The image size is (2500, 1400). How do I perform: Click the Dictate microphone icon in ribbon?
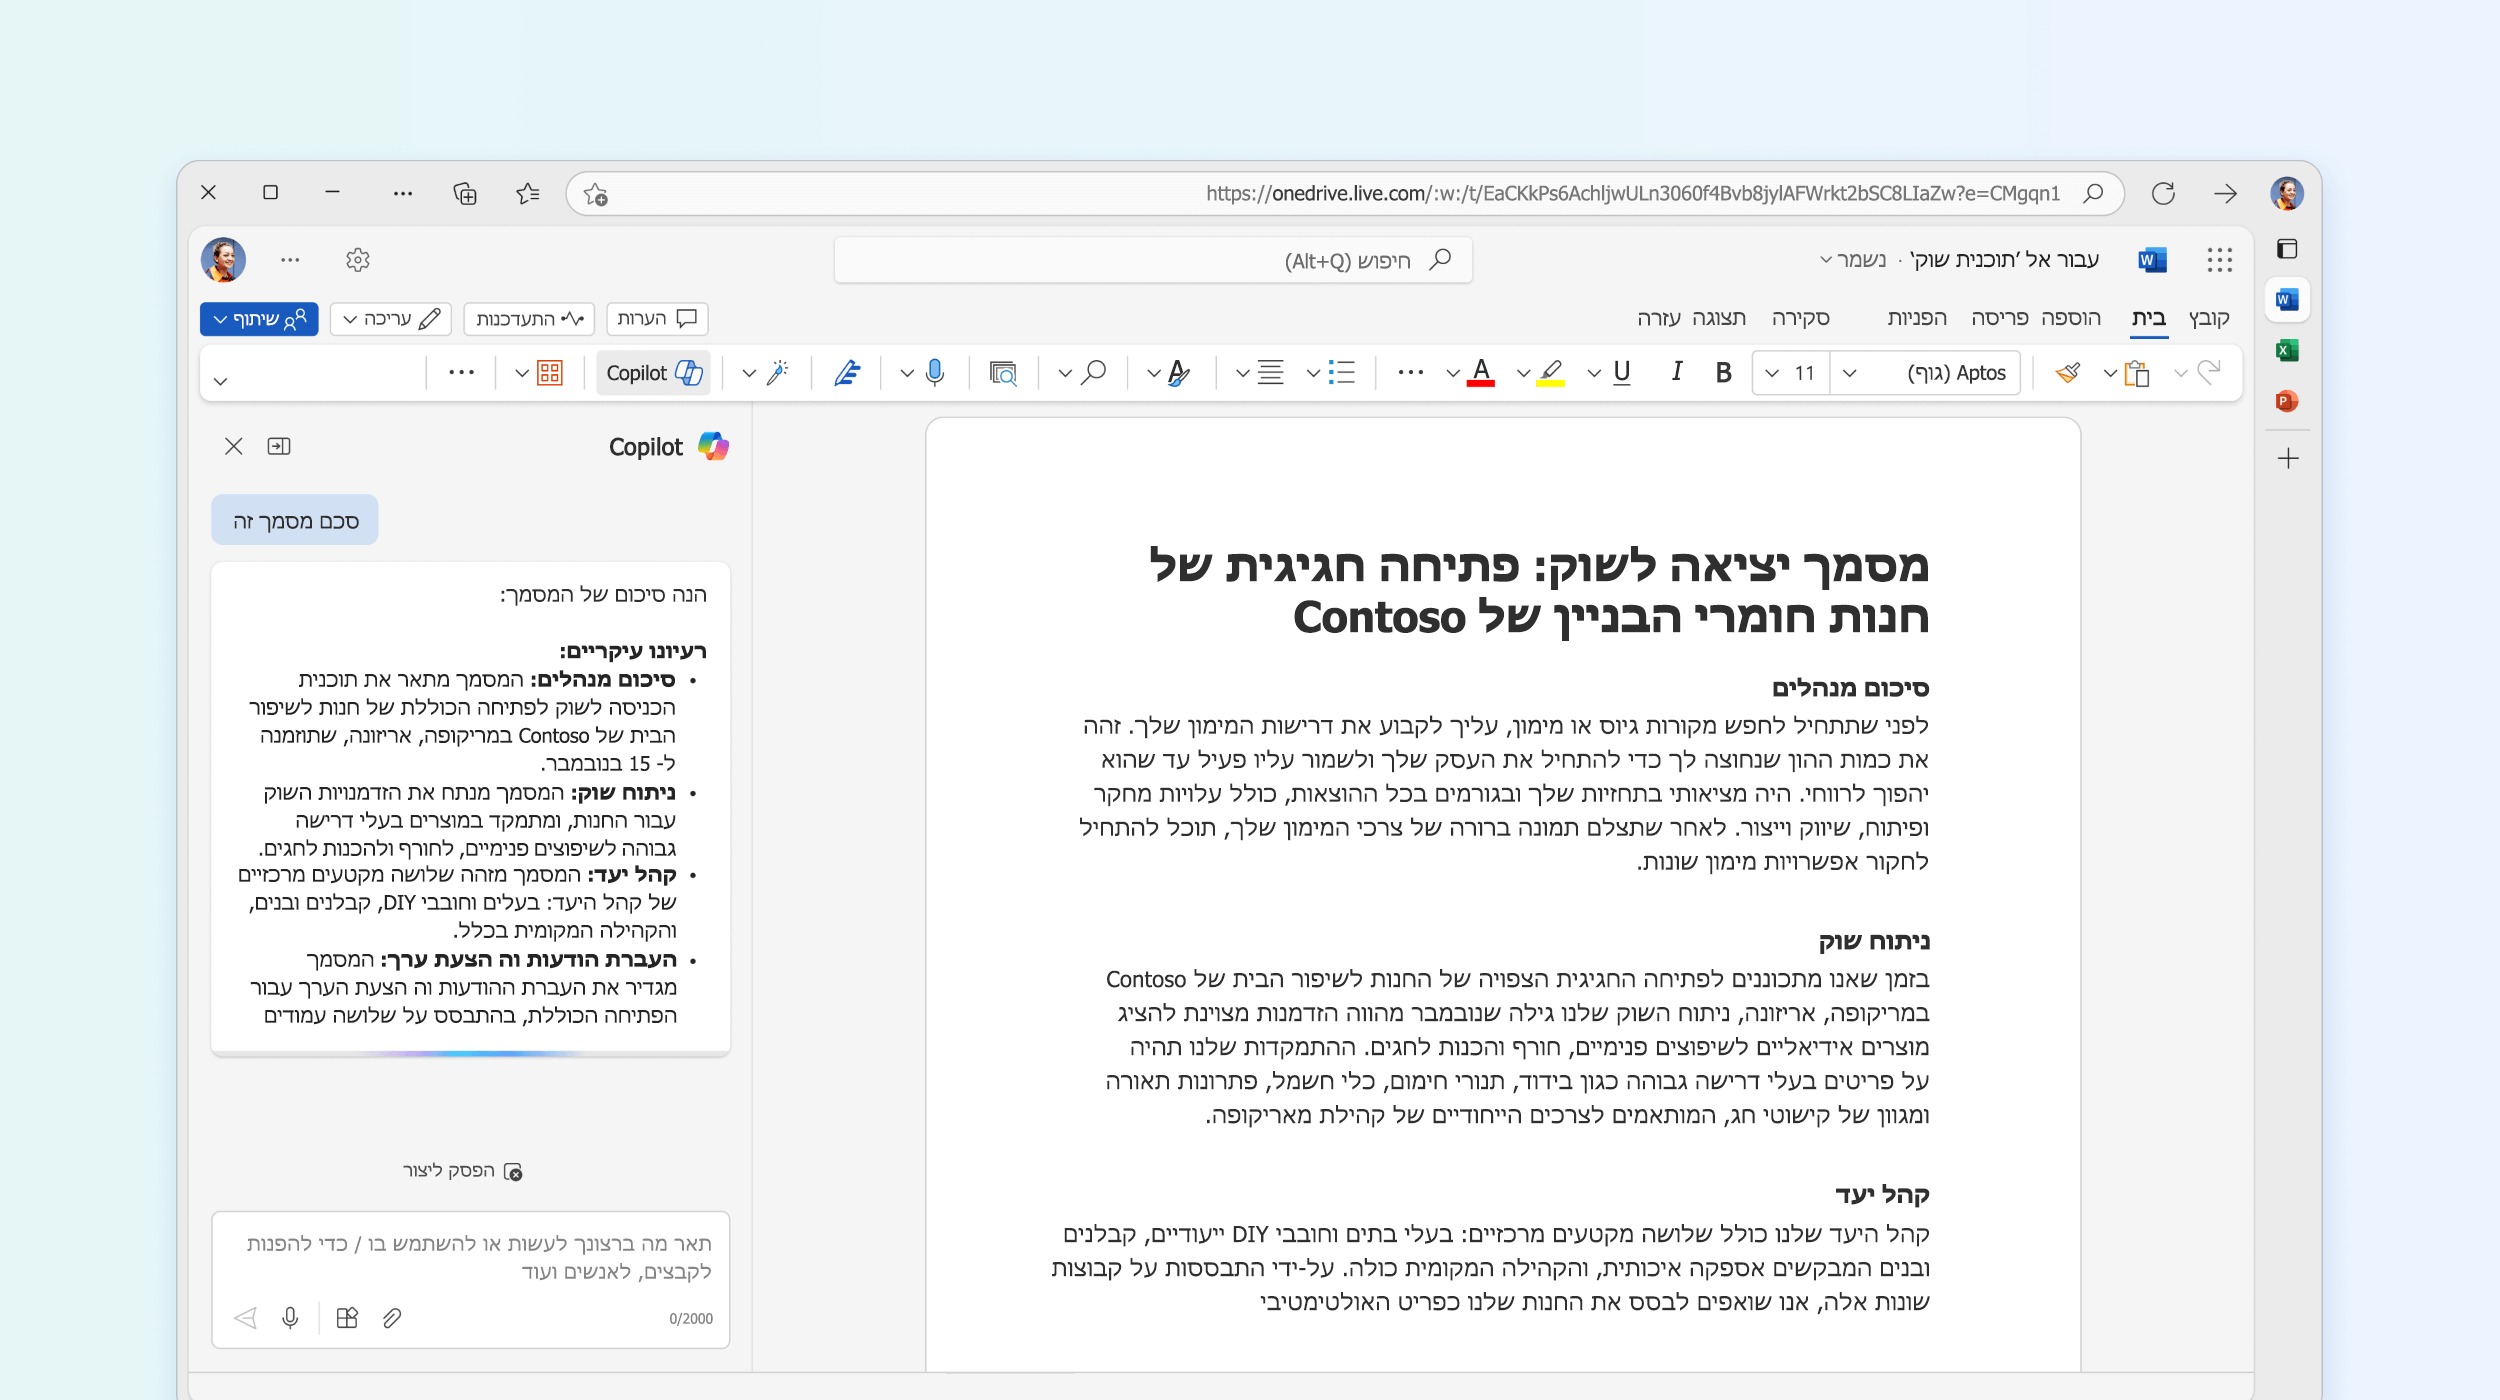click(x=935, y=373)
